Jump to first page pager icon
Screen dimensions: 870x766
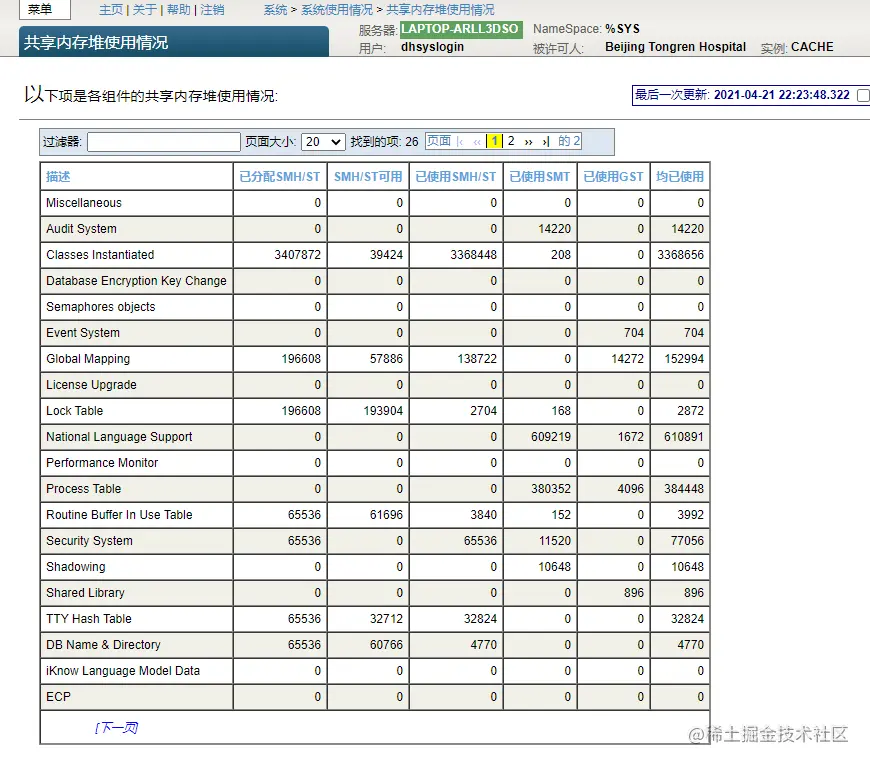coord(460,141)
